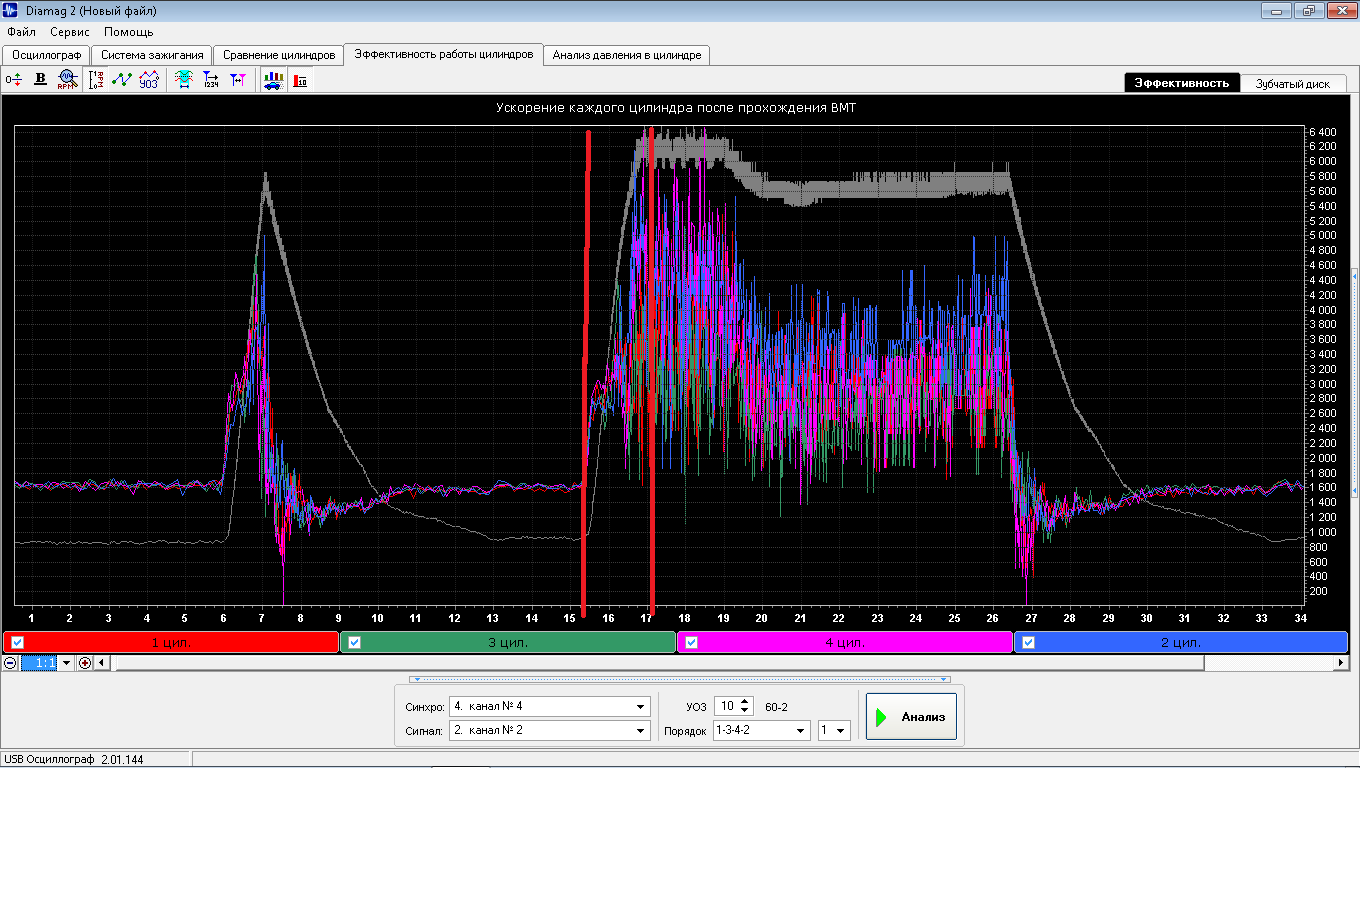The image size is (1360, 900).
Task: Click the horizontal scrollbar right arrow
Action: (1341, 663)
